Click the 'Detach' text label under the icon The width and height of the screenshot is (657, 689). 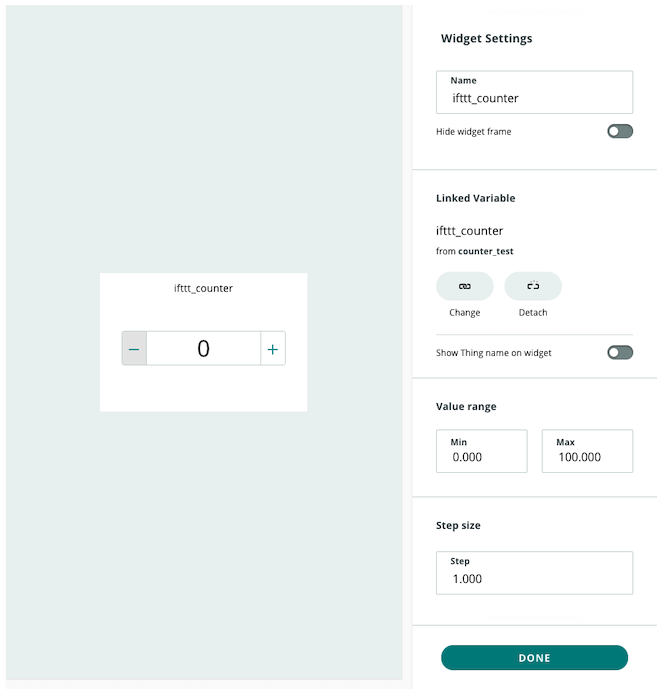click(533, 313)
